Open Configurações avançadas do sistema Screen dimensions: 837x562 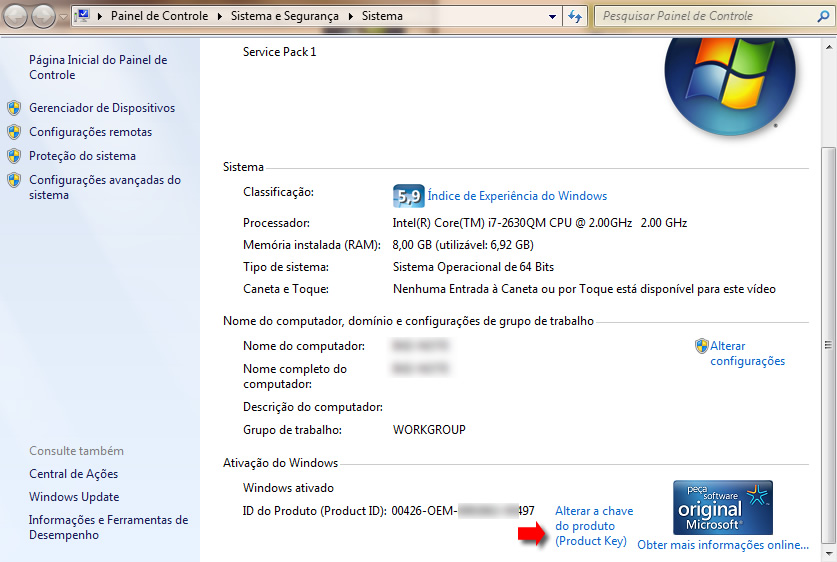click(x=105, y=187)
